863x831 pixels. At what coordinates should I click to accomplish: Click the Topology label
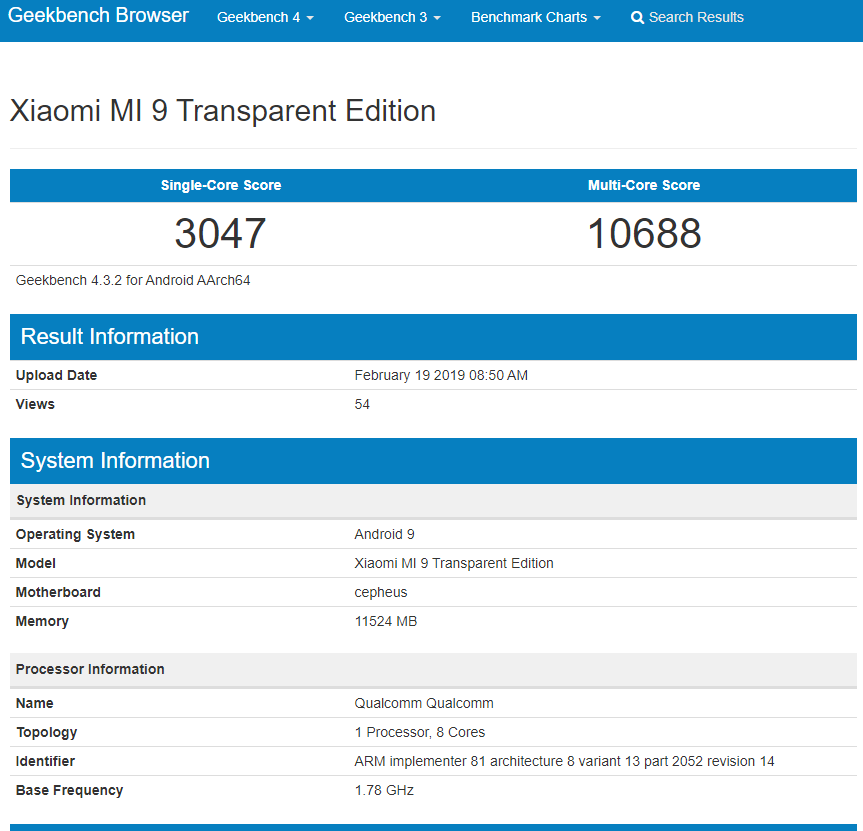pyautogui.click(x=46, y=732)
